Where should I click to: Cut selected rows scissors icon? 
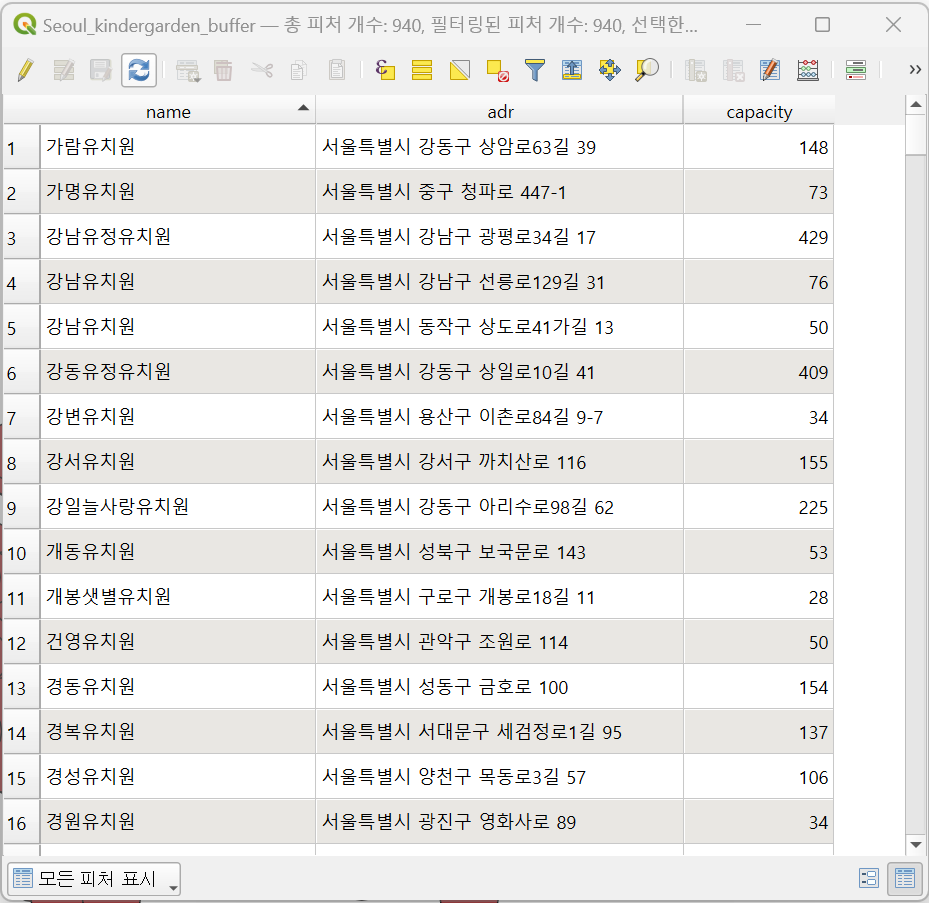(261, 71)
